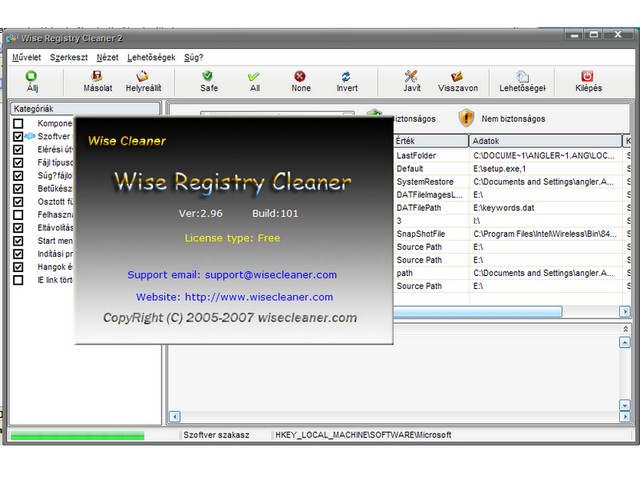This screenshot has height=480, width=640.
Task: Click the Ver:2.96 version text
Action: tap(200, 213)
